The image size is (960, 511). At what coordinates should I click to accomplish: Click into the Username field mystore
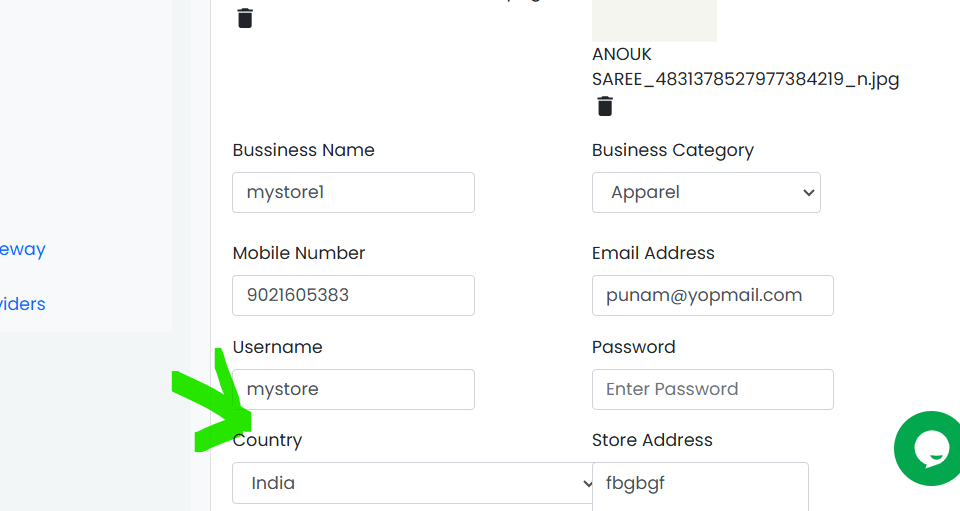(x=353, y=389)
